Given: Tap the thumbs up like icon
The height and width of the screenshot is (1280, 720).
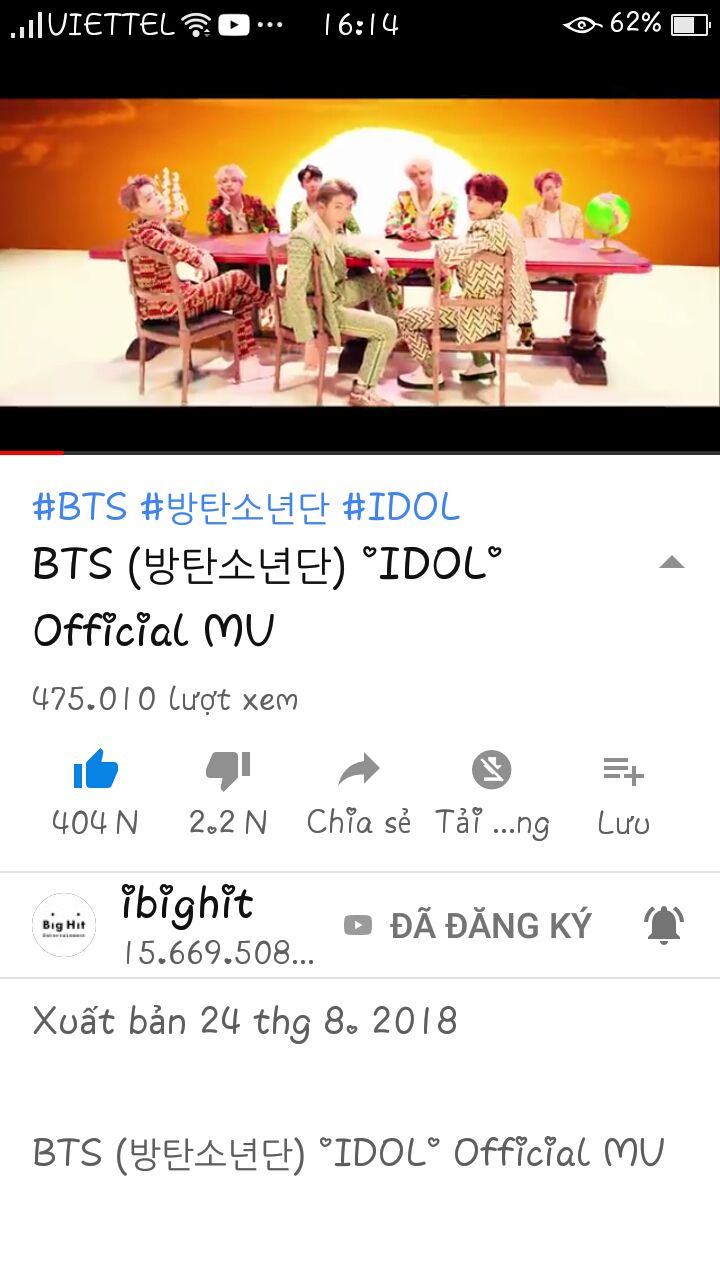Looking at the screenshot, I should pyautogui.click(x=96, y=770).
